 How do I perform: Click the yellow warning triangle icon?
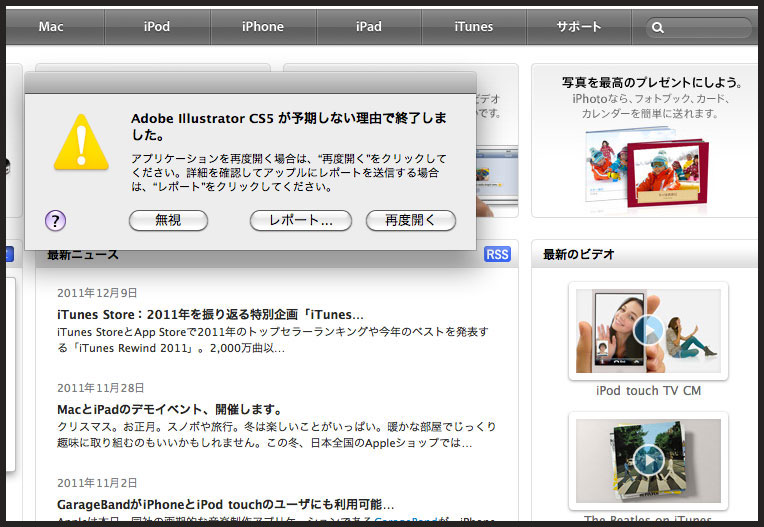click(81, 142)
